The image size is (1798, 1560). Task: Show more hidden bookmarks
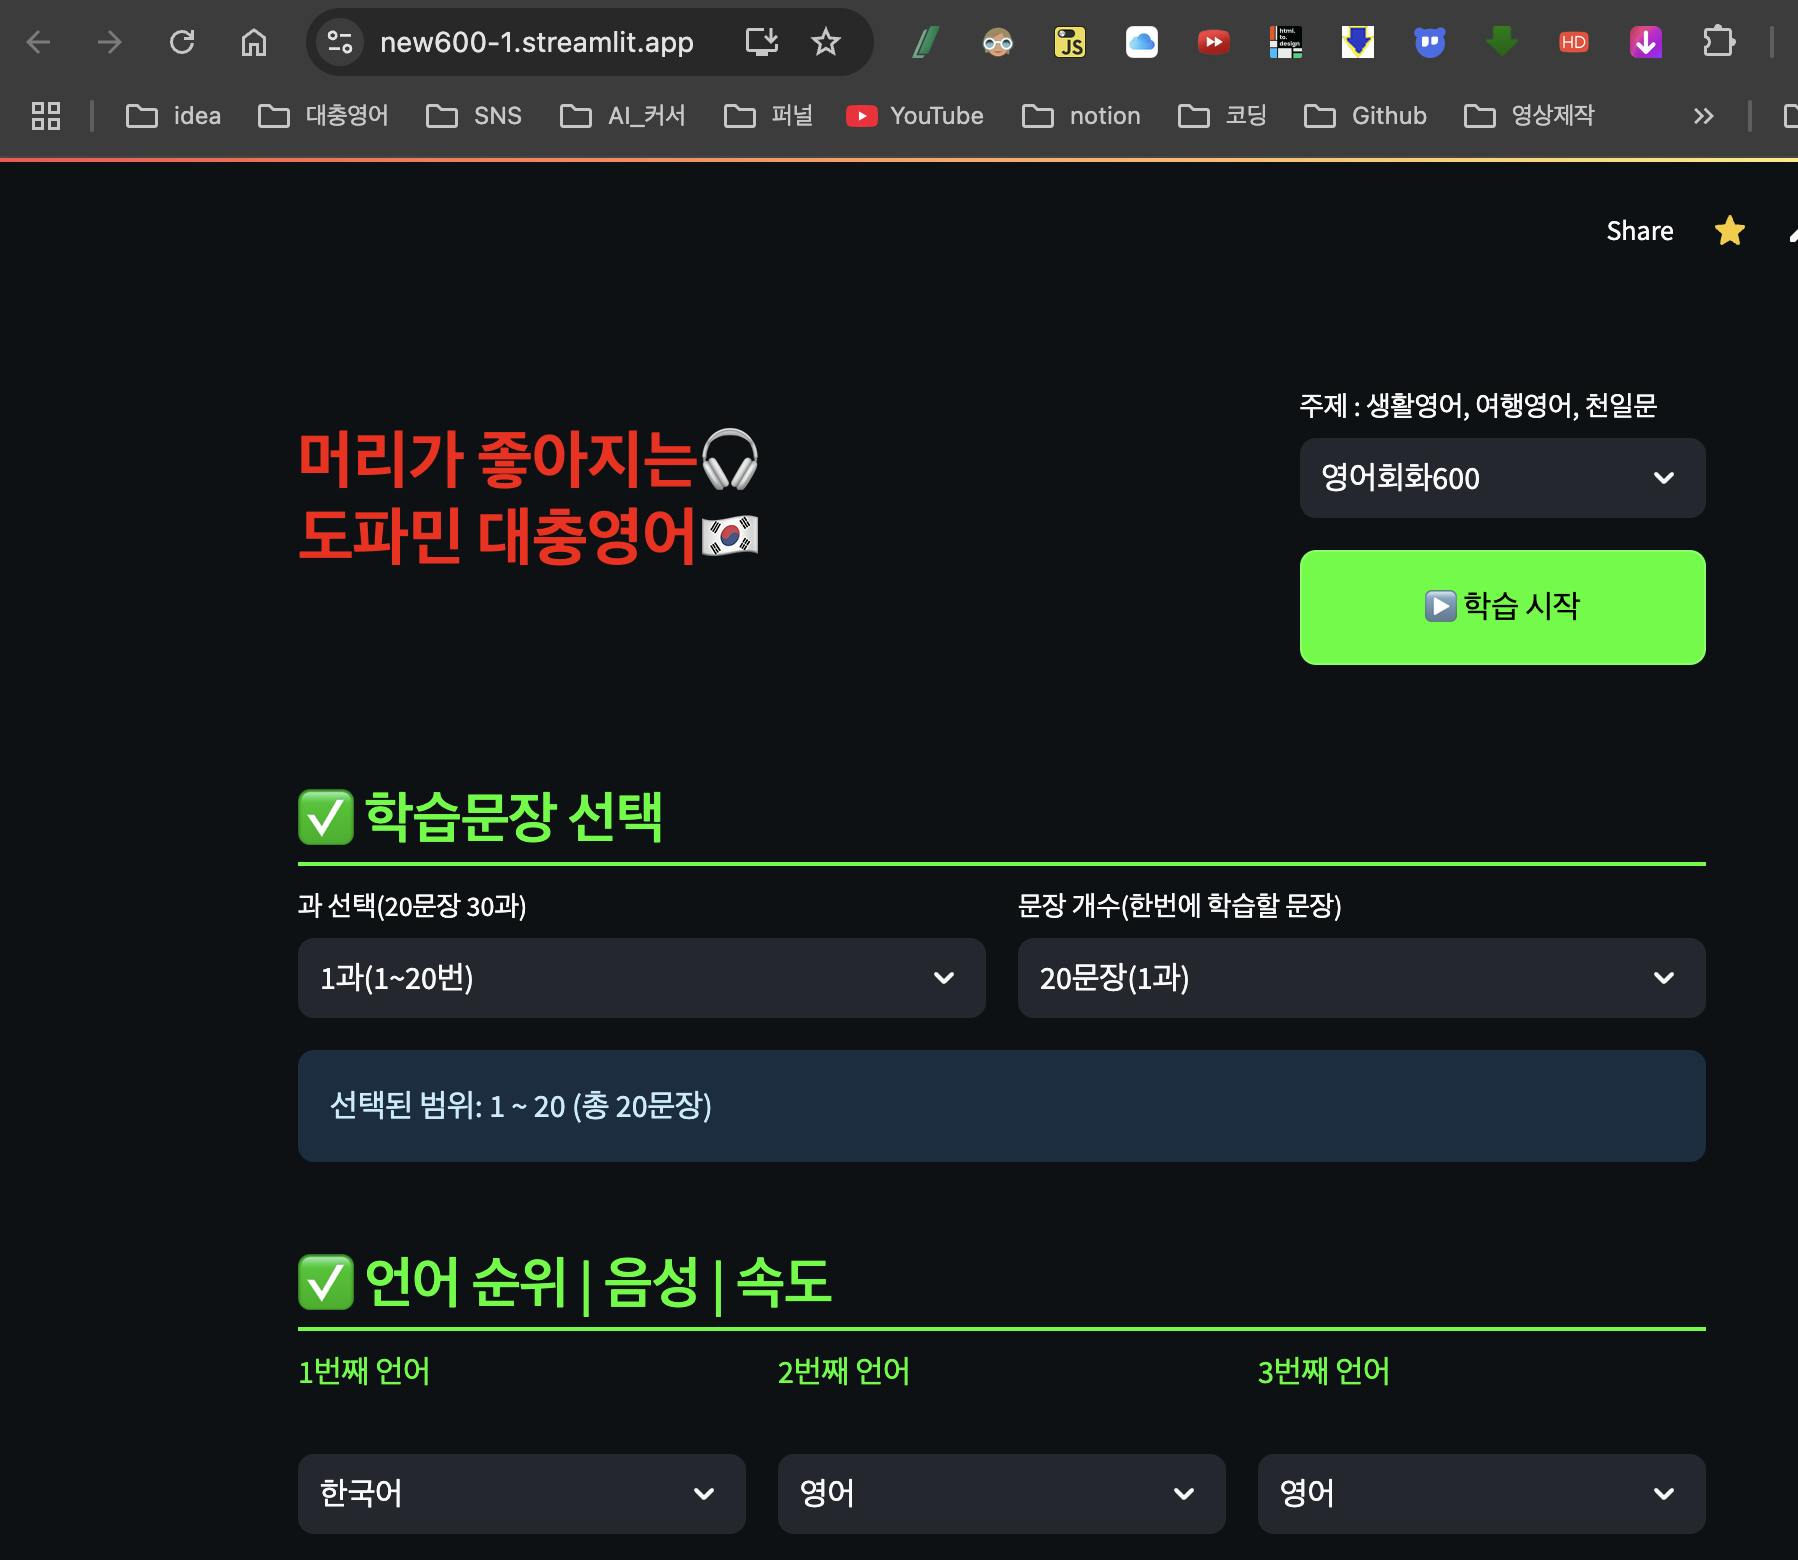pos(1704,116)
